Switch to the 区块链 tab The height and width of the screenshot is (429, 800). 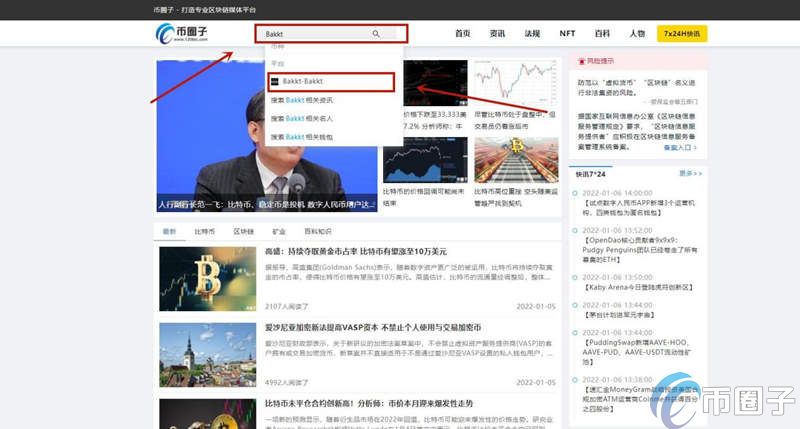coord(244,232)
